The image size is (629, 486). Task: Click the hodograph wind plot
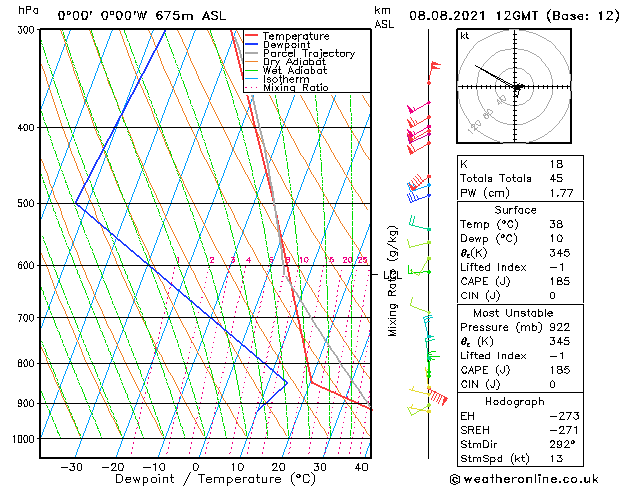(x=514, y=86)
